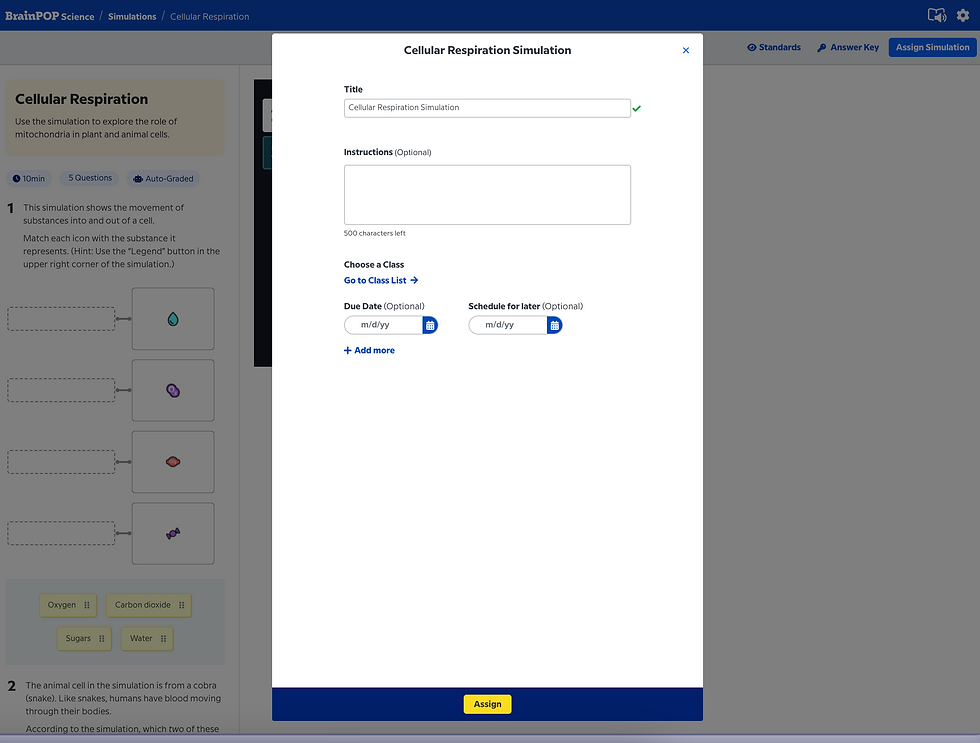Click the drop zone beside red oval icon

tap(61, 462)
